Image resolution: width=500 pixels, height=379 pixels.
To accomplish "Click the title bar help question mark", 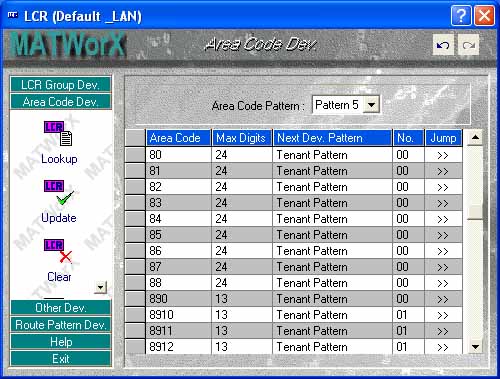I will [x=461, y=15].
